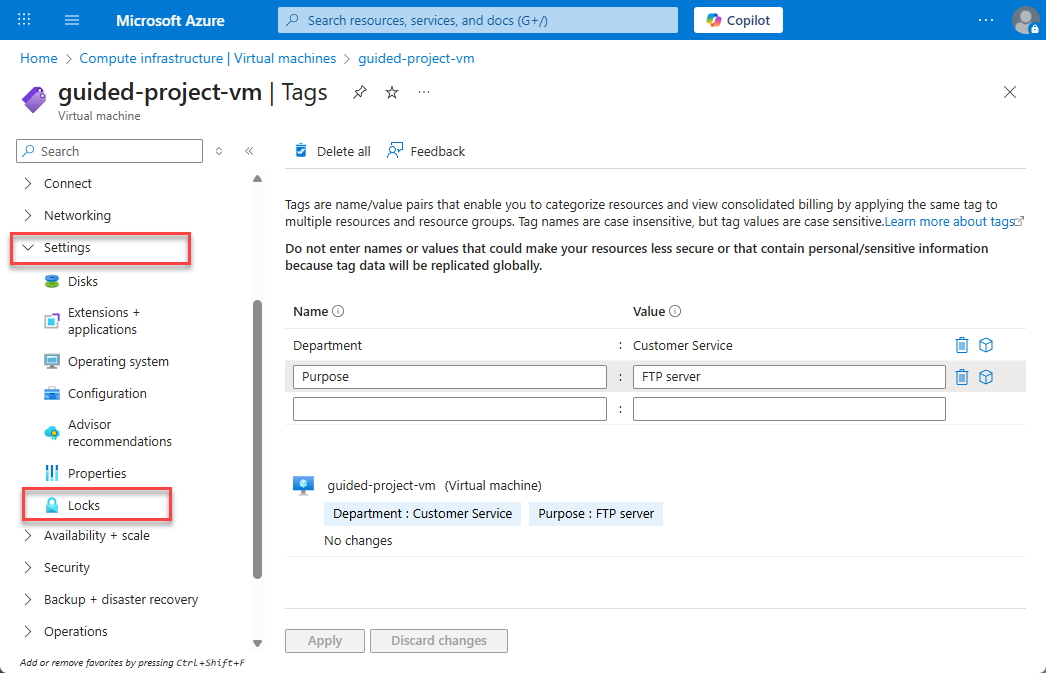Open guided-project-vm breadcrumb link
Image resolution: width=1046 pixels, height=673 pixels.
(416, 58)
